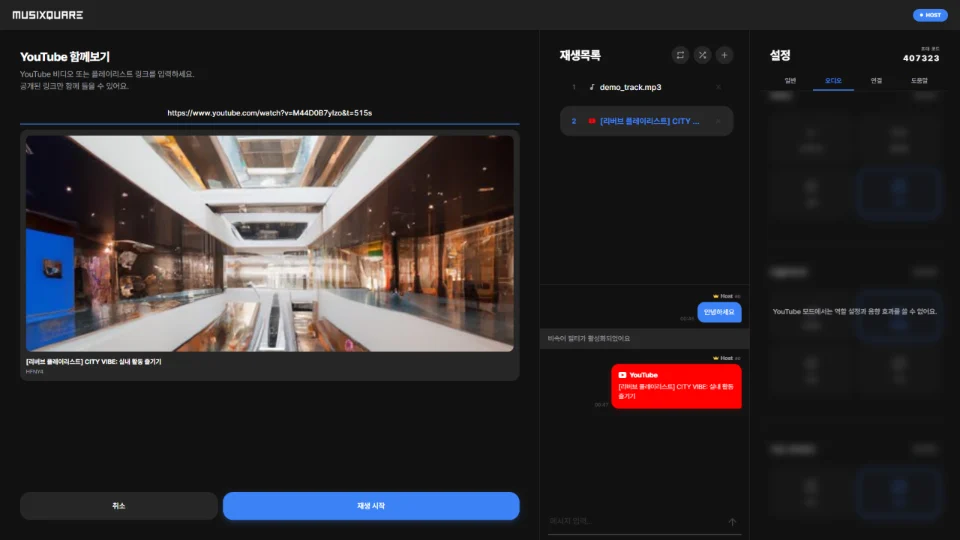Open the 연결 settings tab
Screen dimensions: 960x540
[x=876, y=80]
